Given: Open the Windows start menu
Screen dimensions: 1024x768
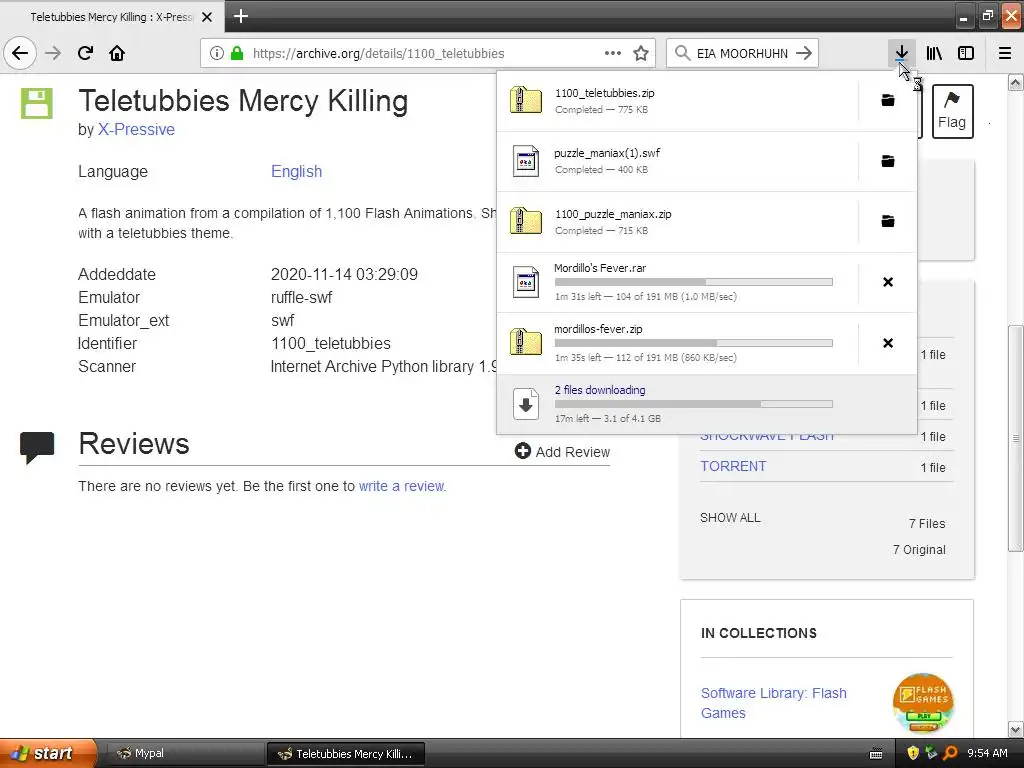Looking at the screenshot, I should coord(48,753).
